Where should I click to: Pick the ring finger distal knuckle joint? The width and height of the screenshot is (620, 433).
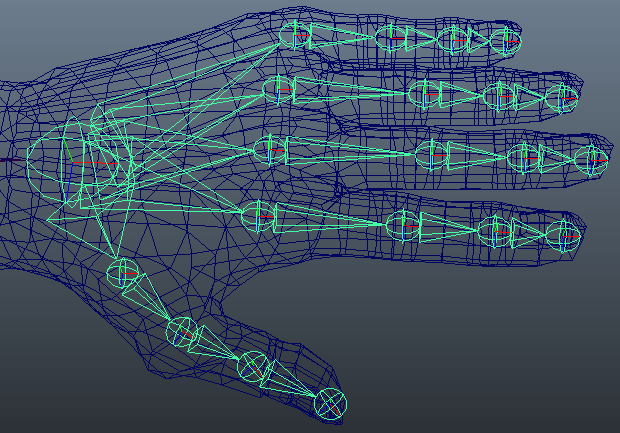tap(497, 96)
